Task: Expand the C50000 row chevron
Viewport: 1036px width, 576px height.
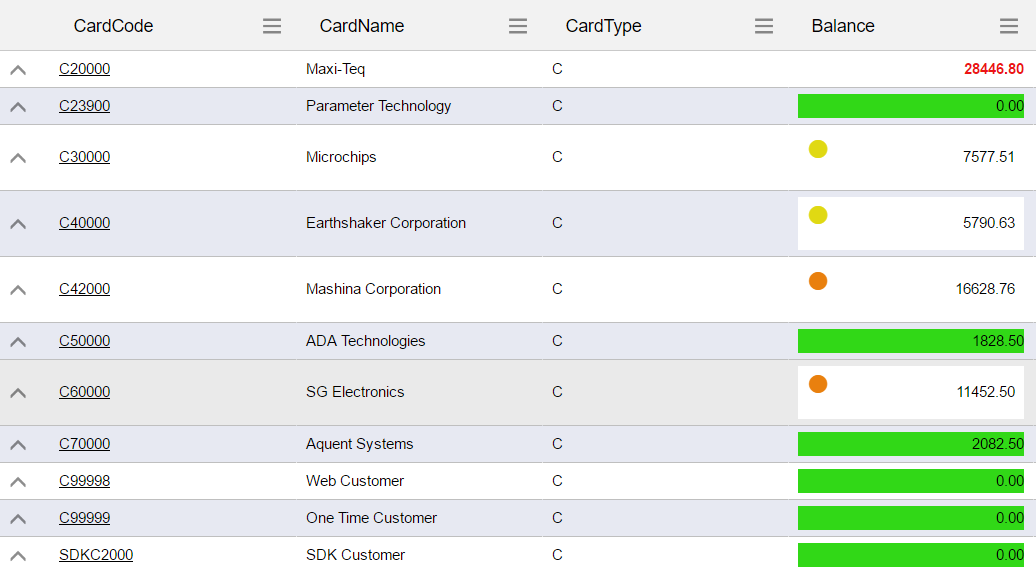Action: [18, 342]
